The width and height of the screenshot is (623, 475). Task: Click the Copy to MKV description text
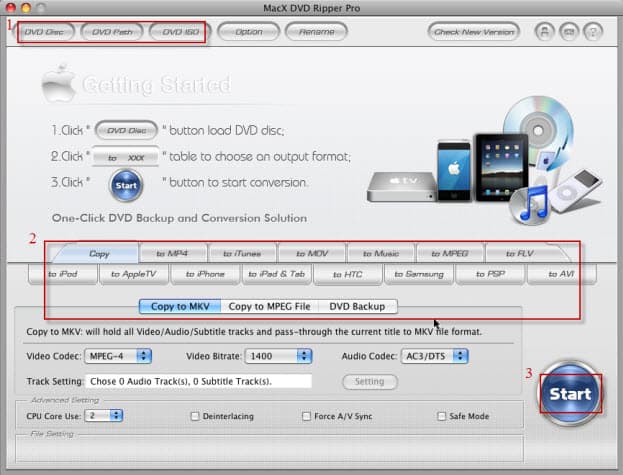point(254,332)
